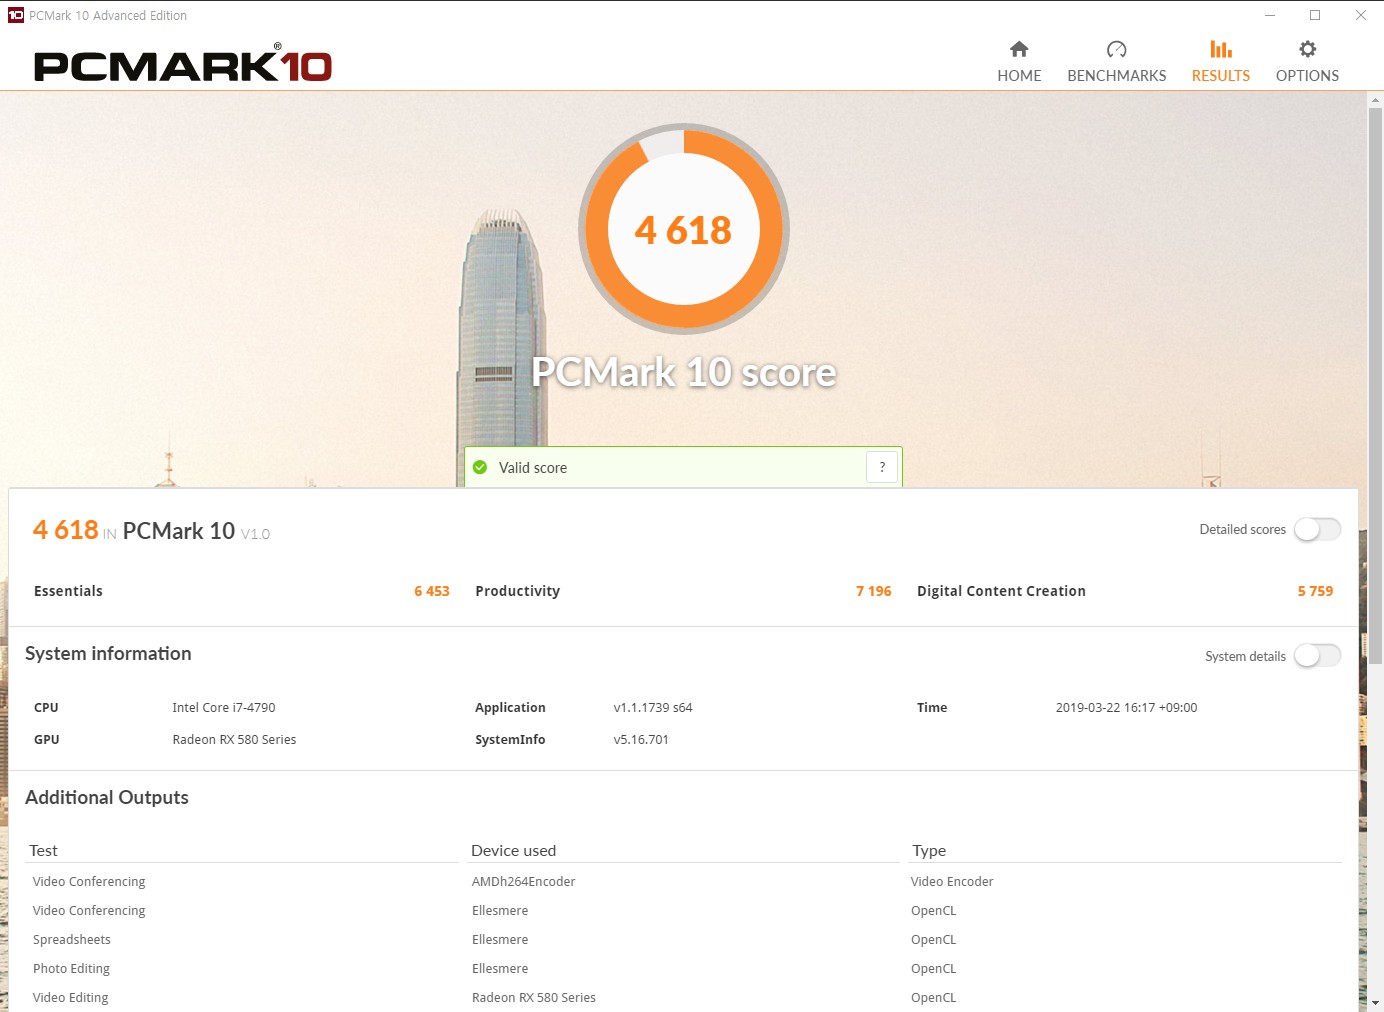Click the Essentials label
Viewport: 1384px width, 1012px height.
pyautogui.click(x=68, y=591)
